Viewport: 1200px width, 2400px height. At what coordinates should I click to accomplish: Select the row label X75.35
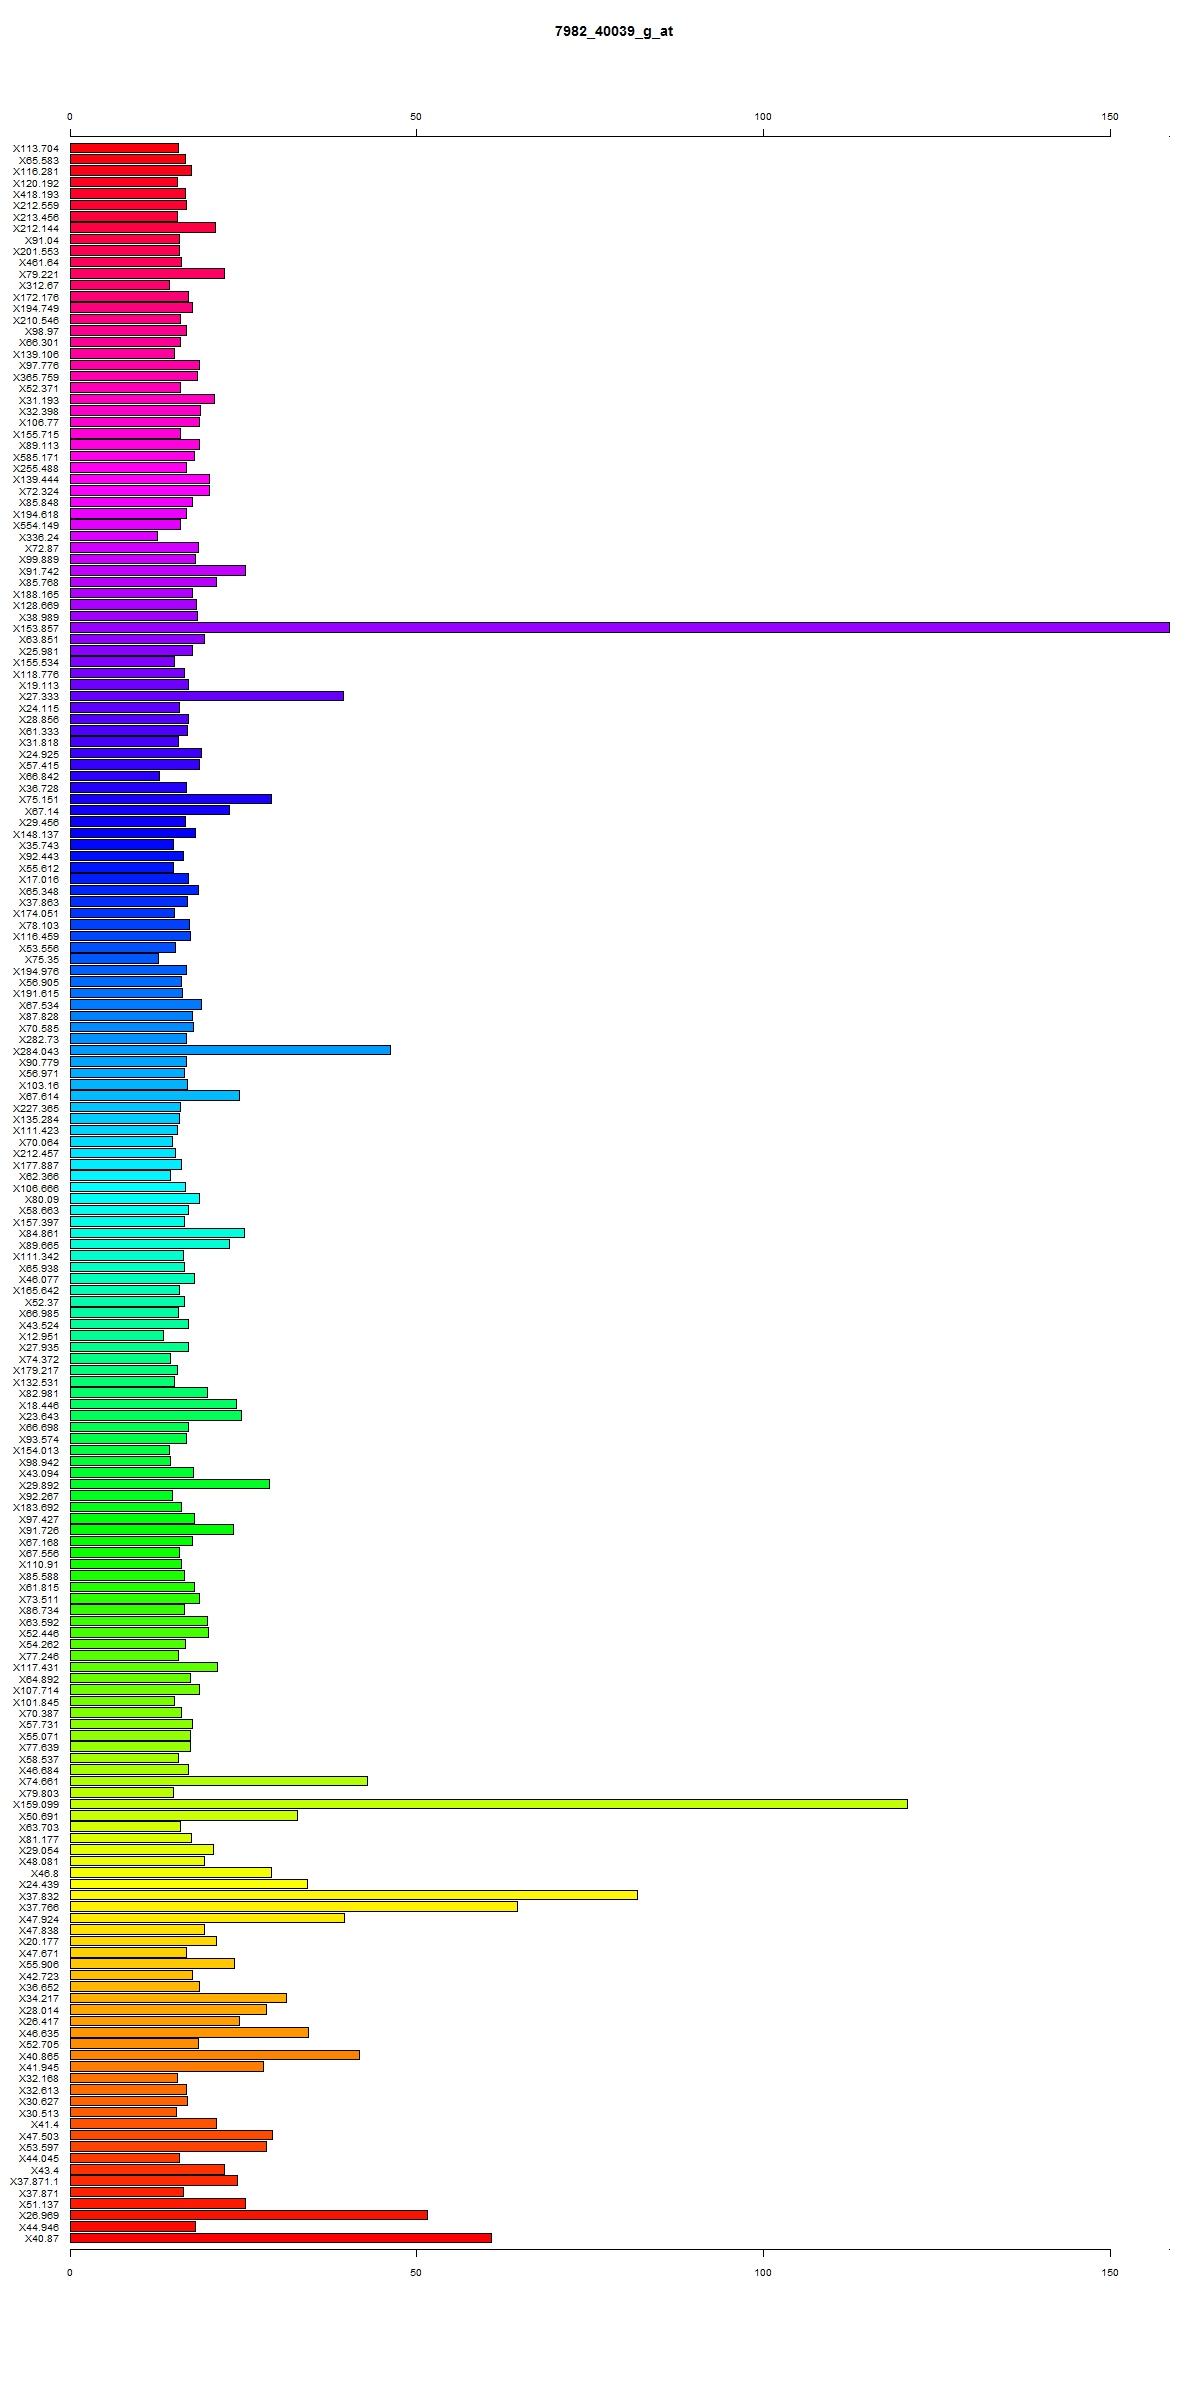[x=42, y=960]
